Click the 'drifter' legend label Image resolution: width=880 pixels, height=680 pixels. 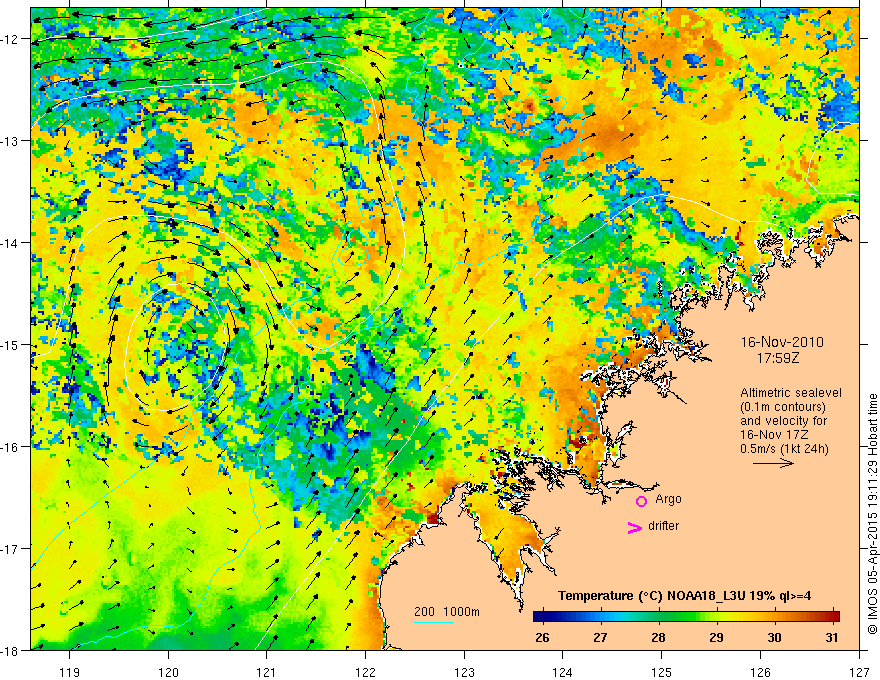(663, 526)
